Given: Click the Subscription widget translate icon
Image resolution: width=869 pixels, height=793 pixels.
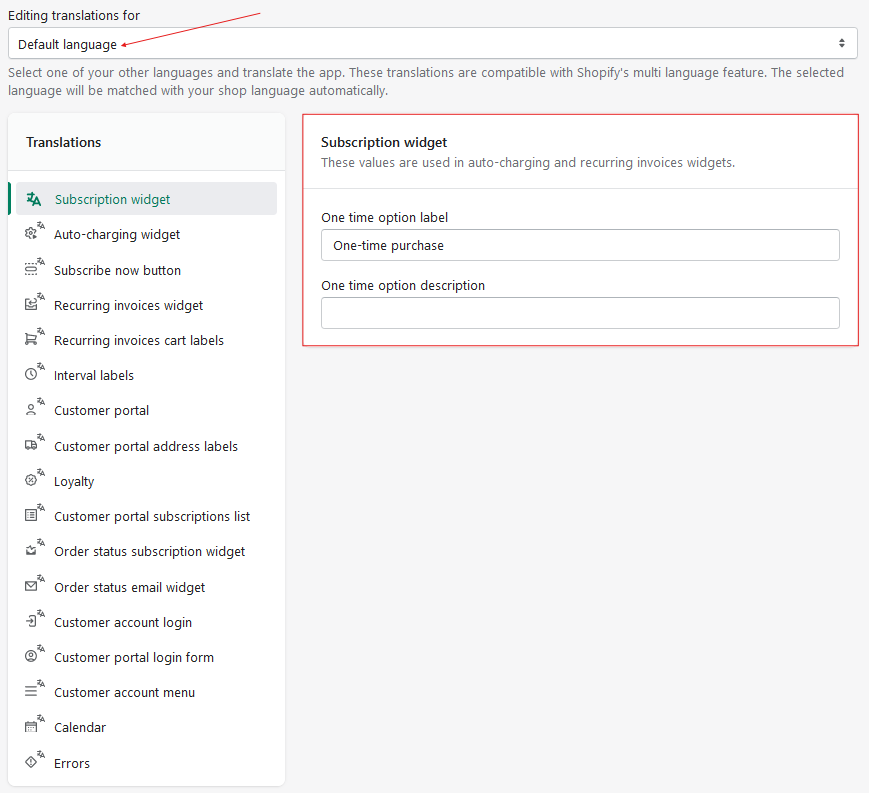Looking at the screenshot, I should [x=34, y=199].
